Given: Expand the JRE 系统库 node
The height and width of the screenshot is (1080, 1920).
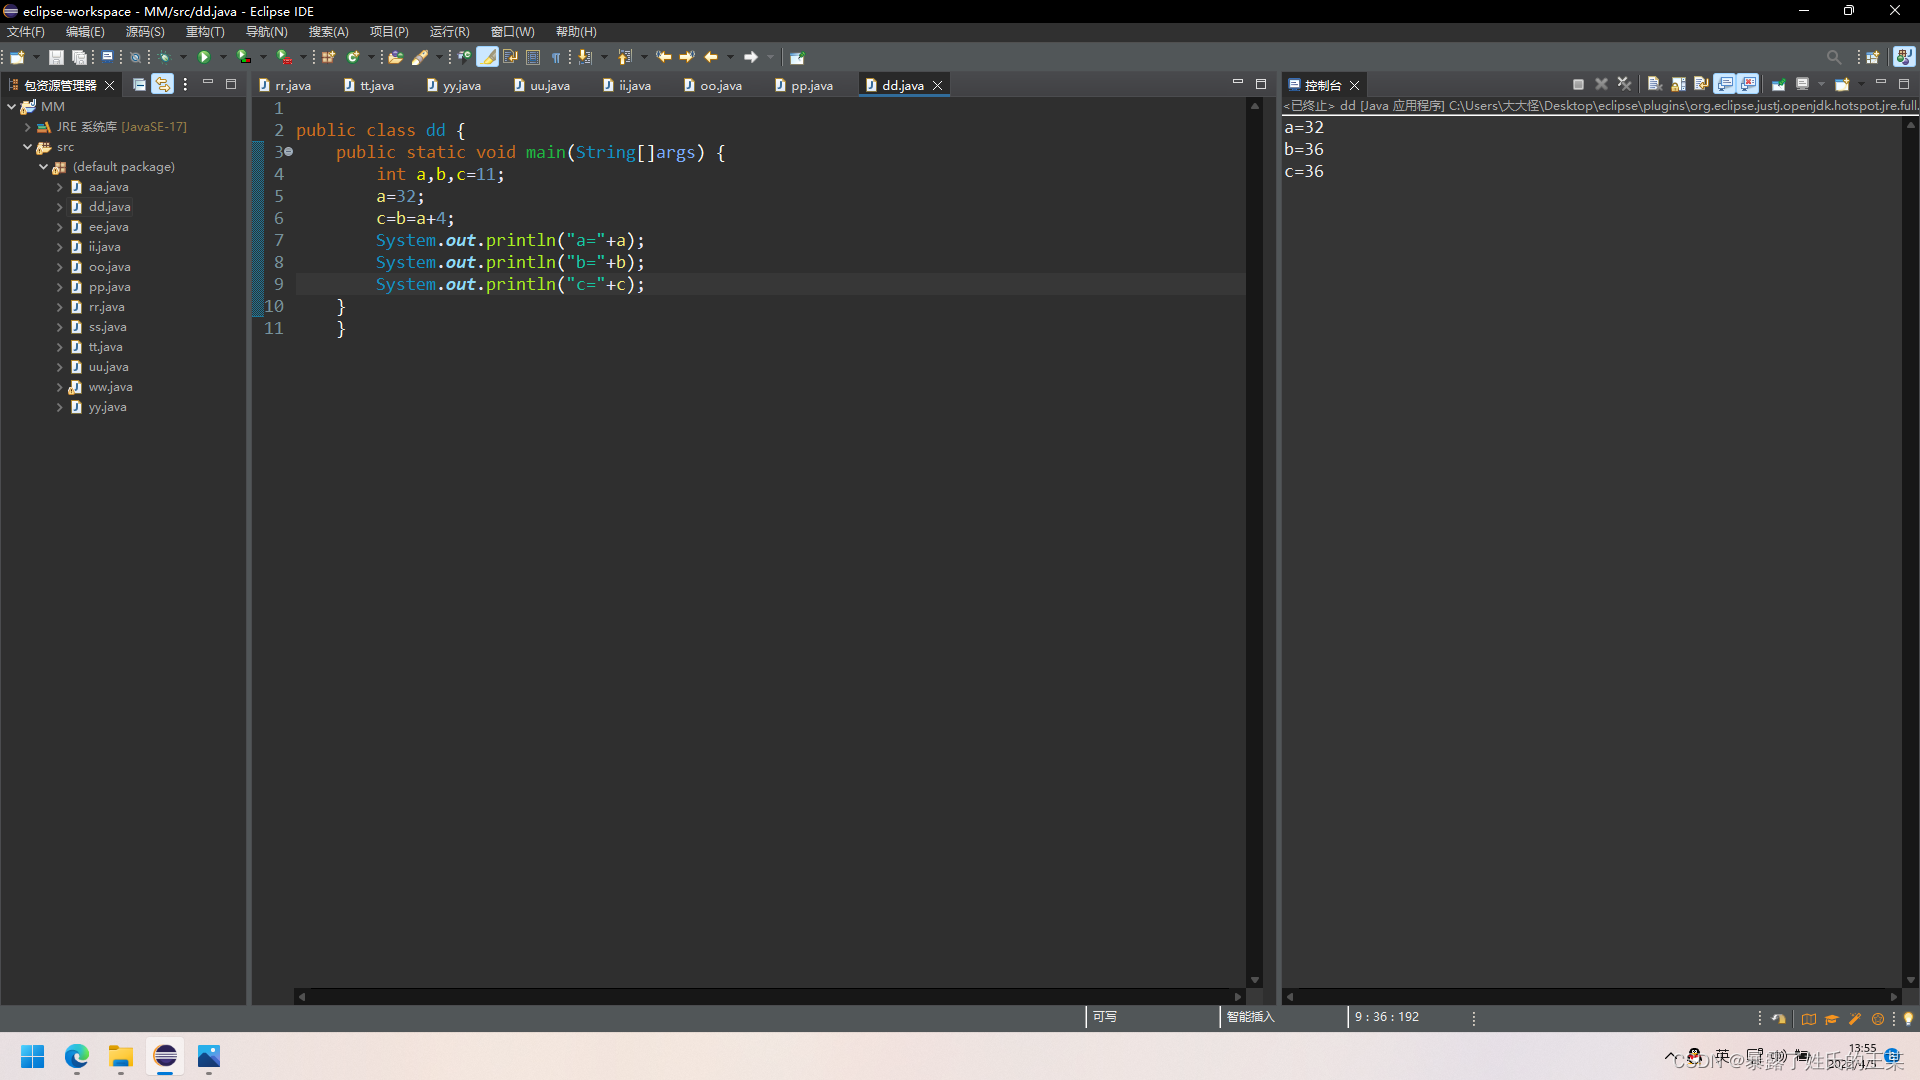Looking at the screenshot, I should point(27,127).
